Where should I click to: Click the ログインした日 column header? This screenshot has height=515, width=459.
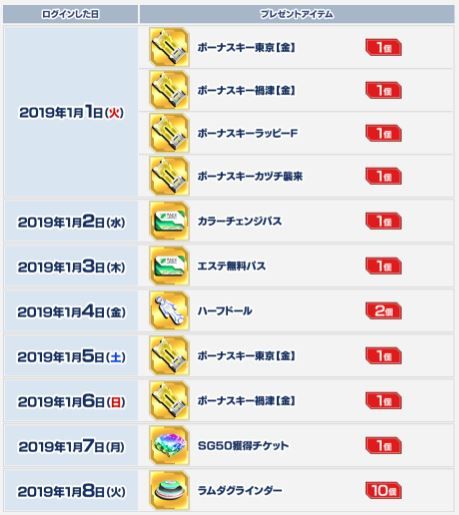coord(70,14)
